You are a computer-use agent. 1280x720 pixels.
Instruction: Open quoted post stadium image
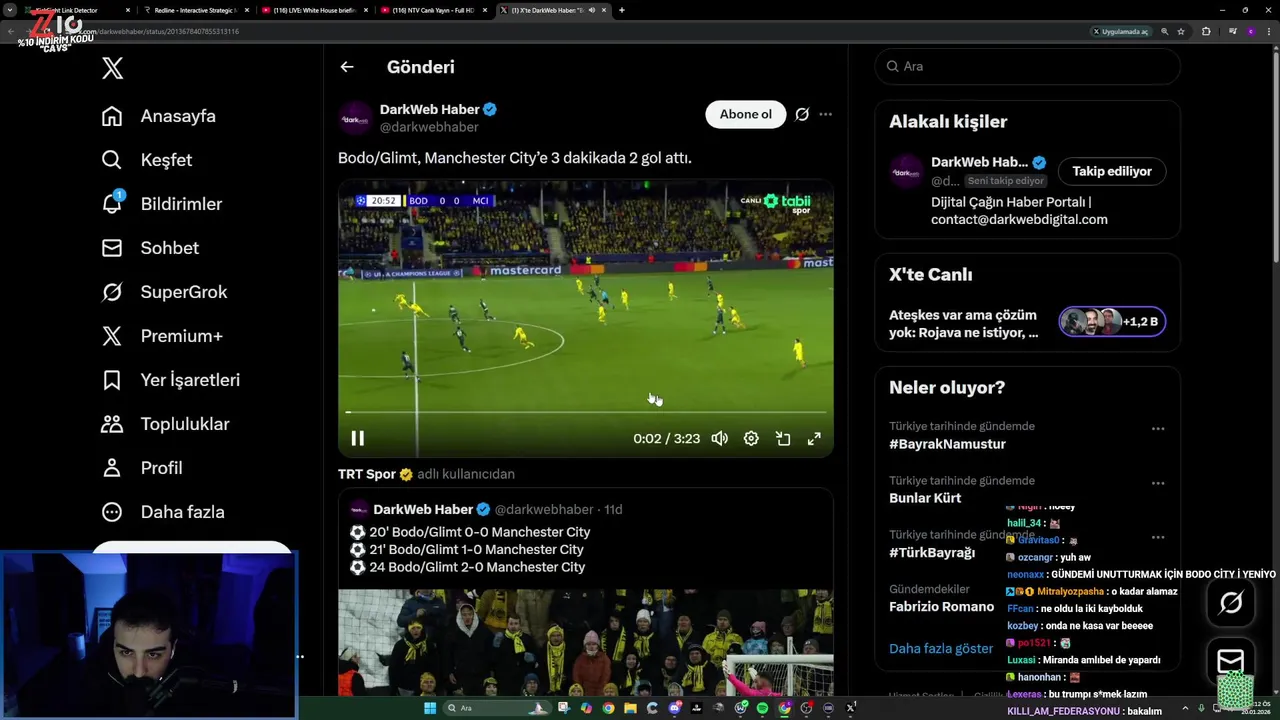pyautogui.click(x=586, y=642)
